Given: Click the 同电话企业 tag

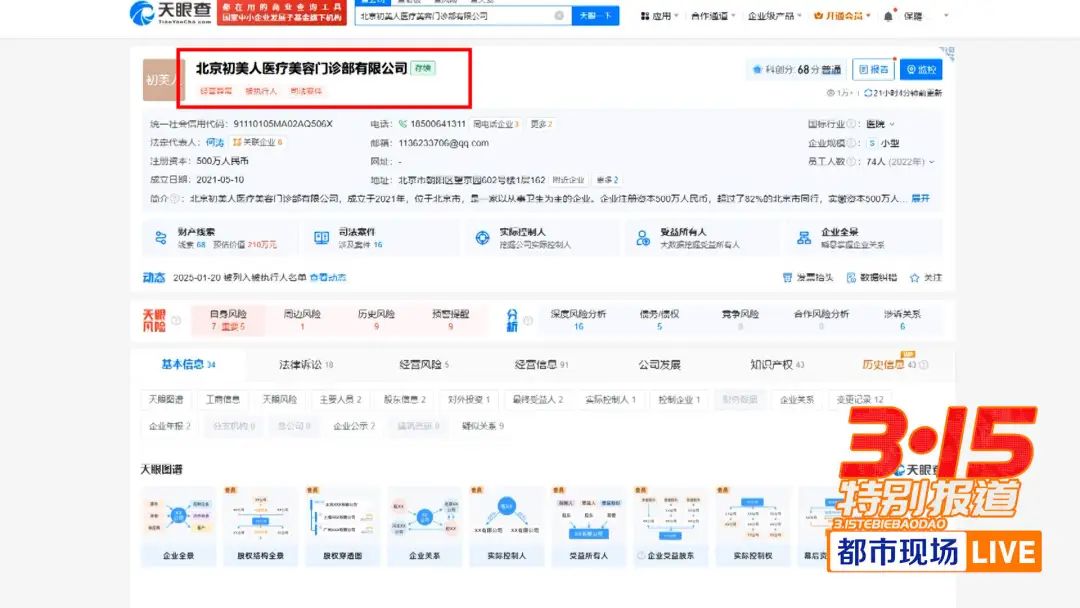Looking at the screenshot, I should pos(496,125).
